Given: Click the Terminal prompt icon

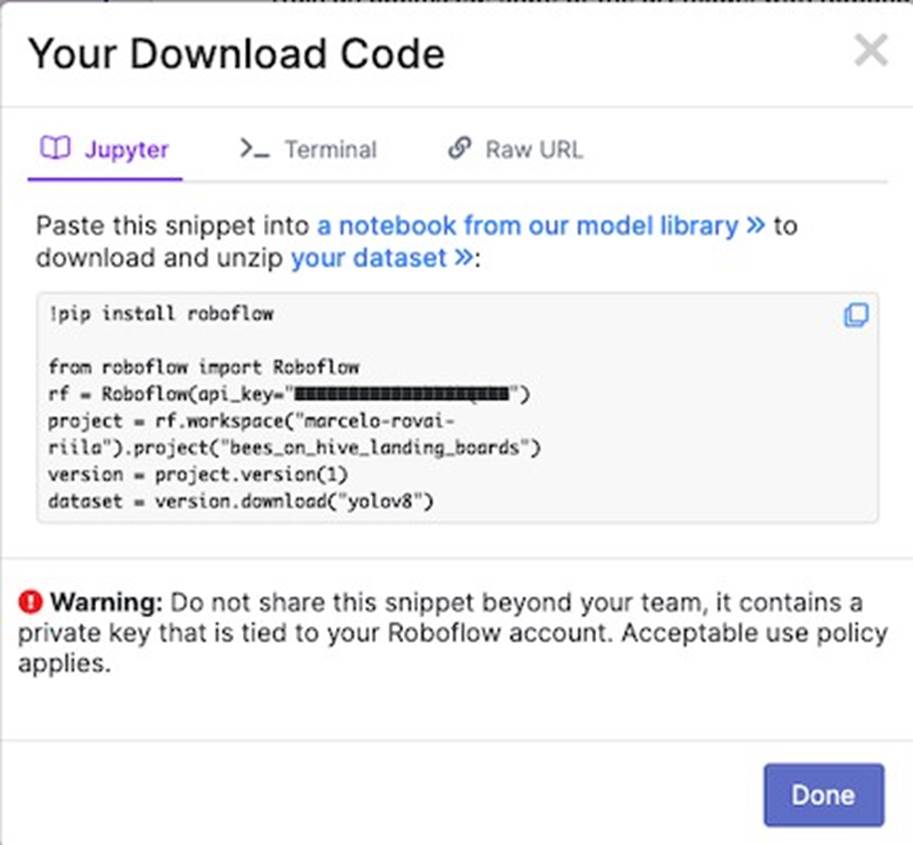Looking at the screenshot, I should point(254,149).
